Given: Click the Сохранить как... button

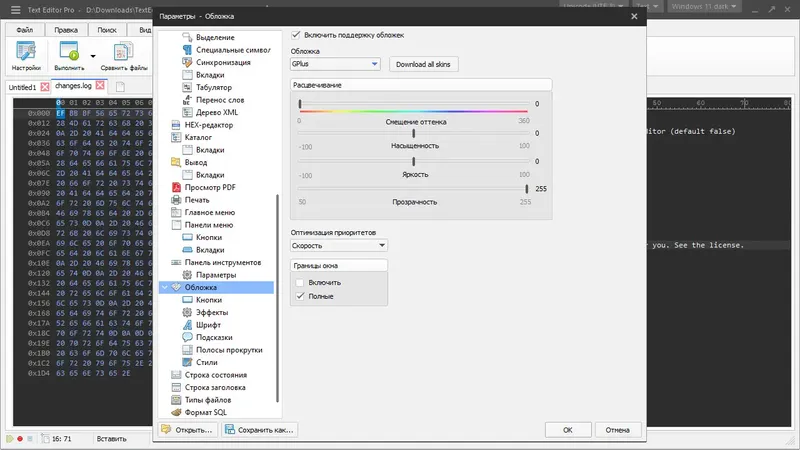Looking at the screenshot, I should click(259, 430).
